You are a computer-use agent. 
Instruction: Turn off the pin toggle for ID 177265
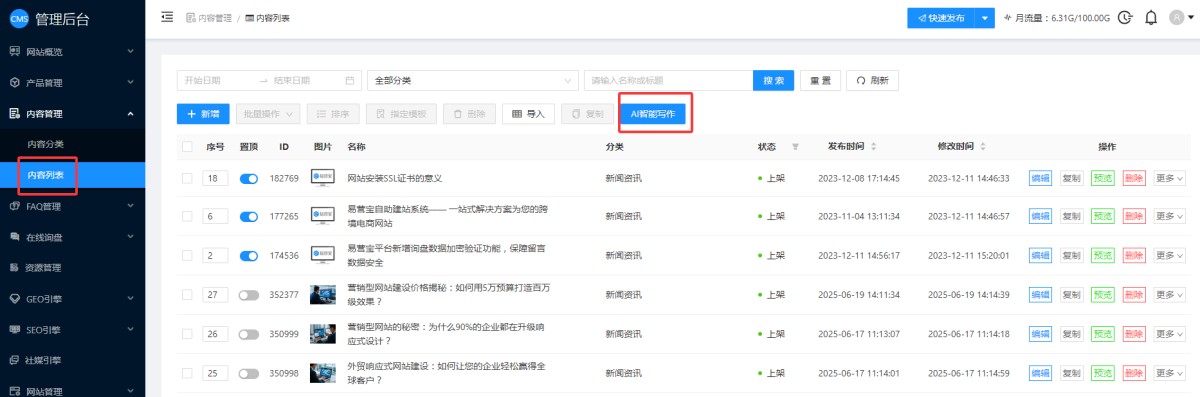point(249,216)
